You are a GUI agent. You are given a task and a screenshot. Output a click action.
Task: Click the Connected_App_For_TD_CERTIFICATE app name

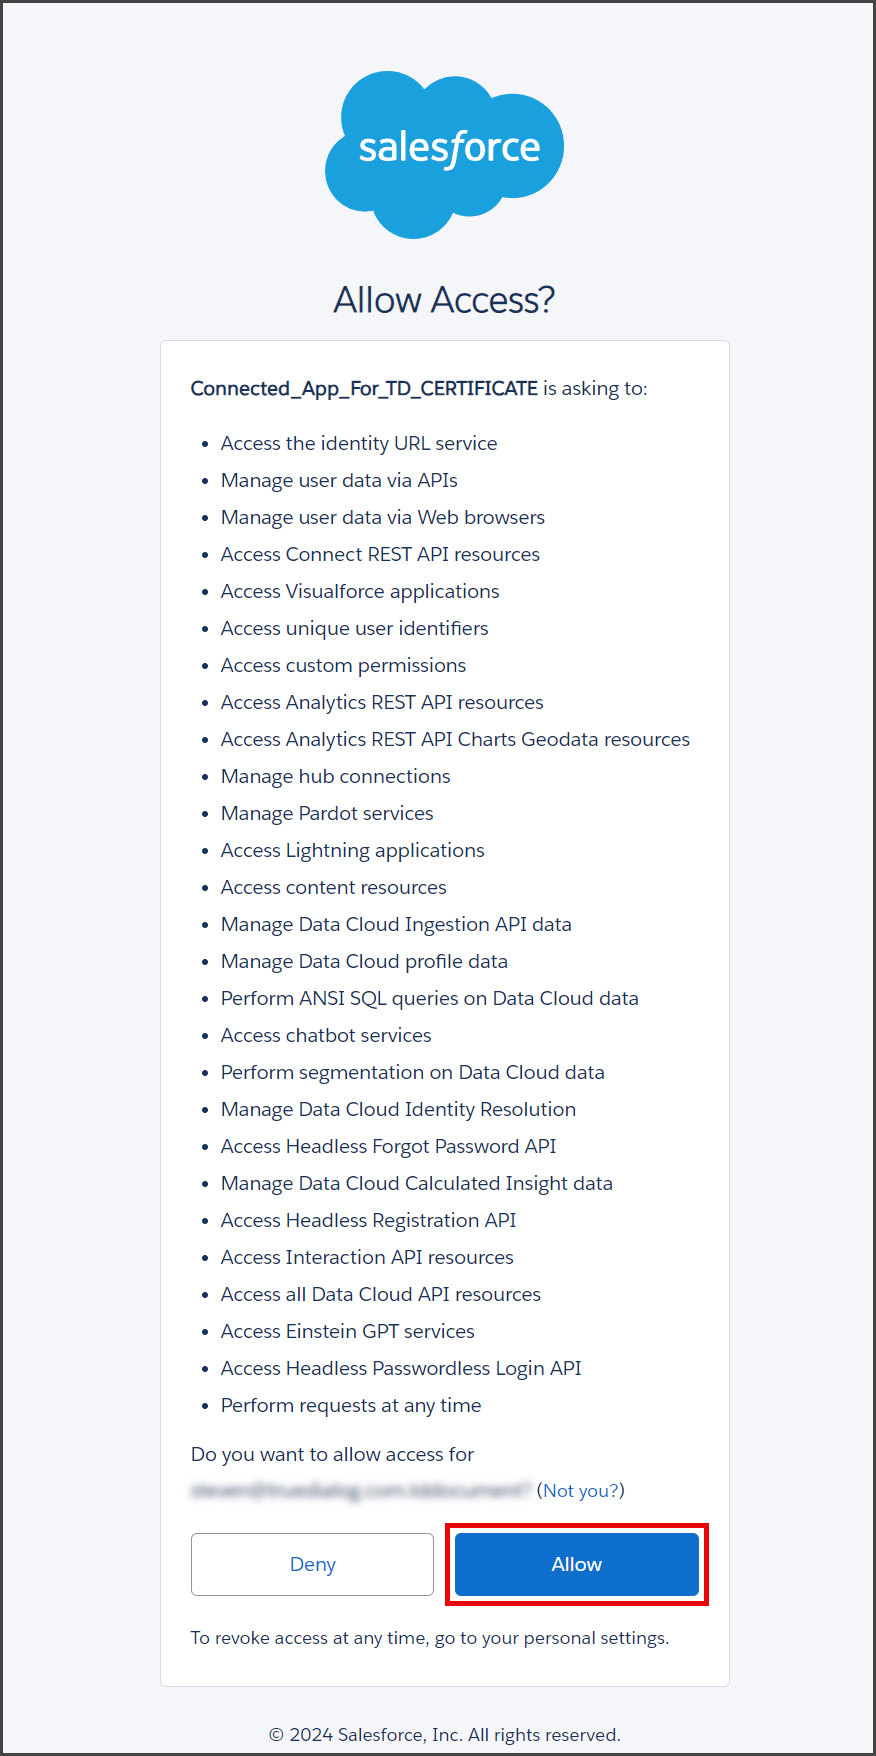click(364, 388)
